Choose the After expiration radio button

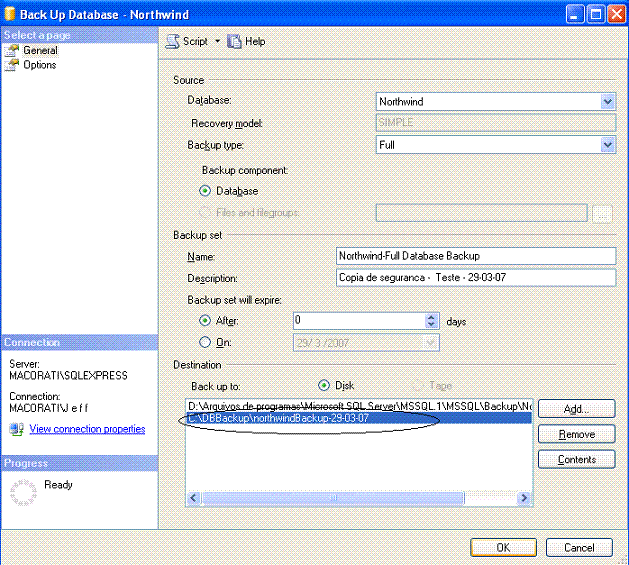pyautogui.click(x=205, y=321)
